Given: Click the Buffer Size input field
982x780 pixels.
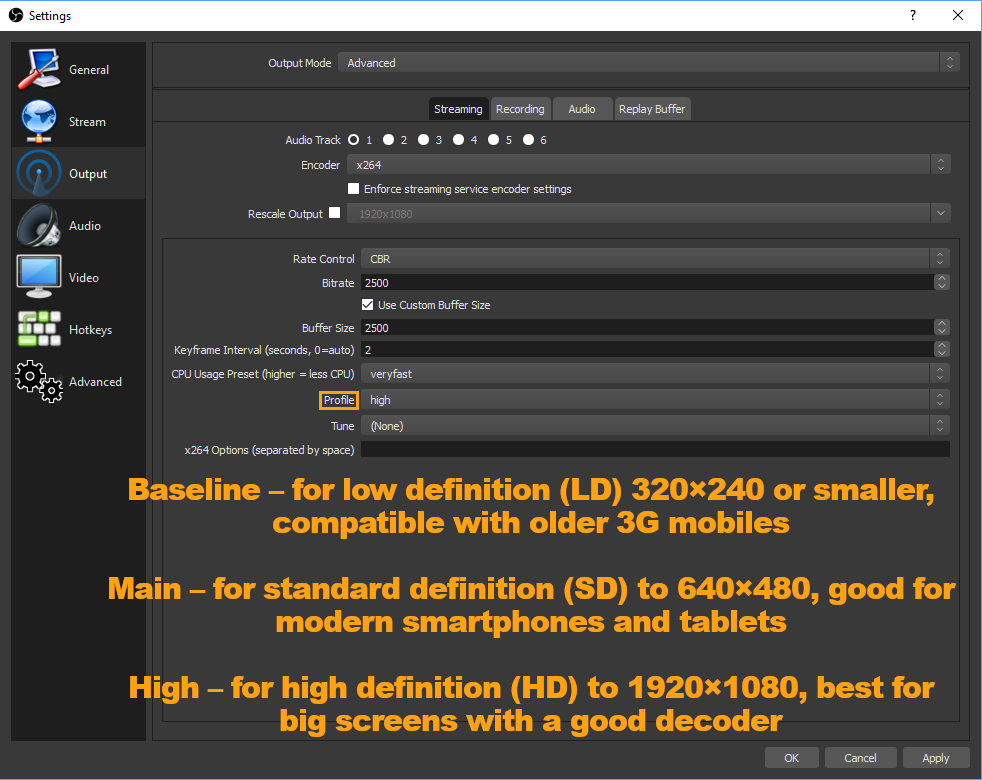Looking at the screenshot, I should 648,328.
